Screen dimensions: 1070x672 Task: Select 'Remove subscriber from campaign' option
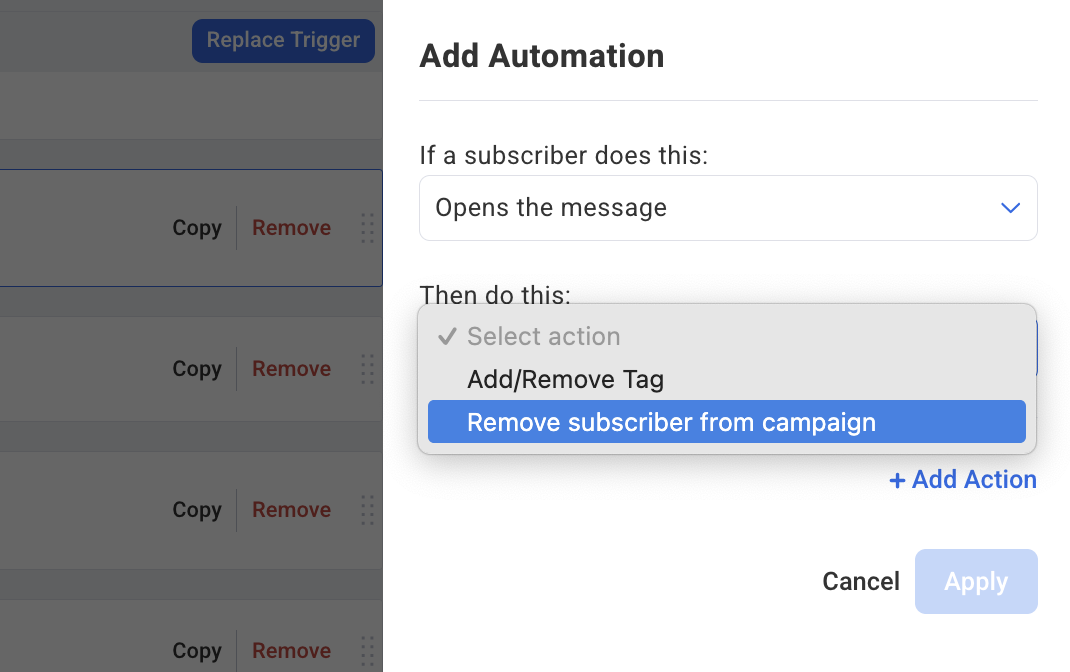[726, 422]
